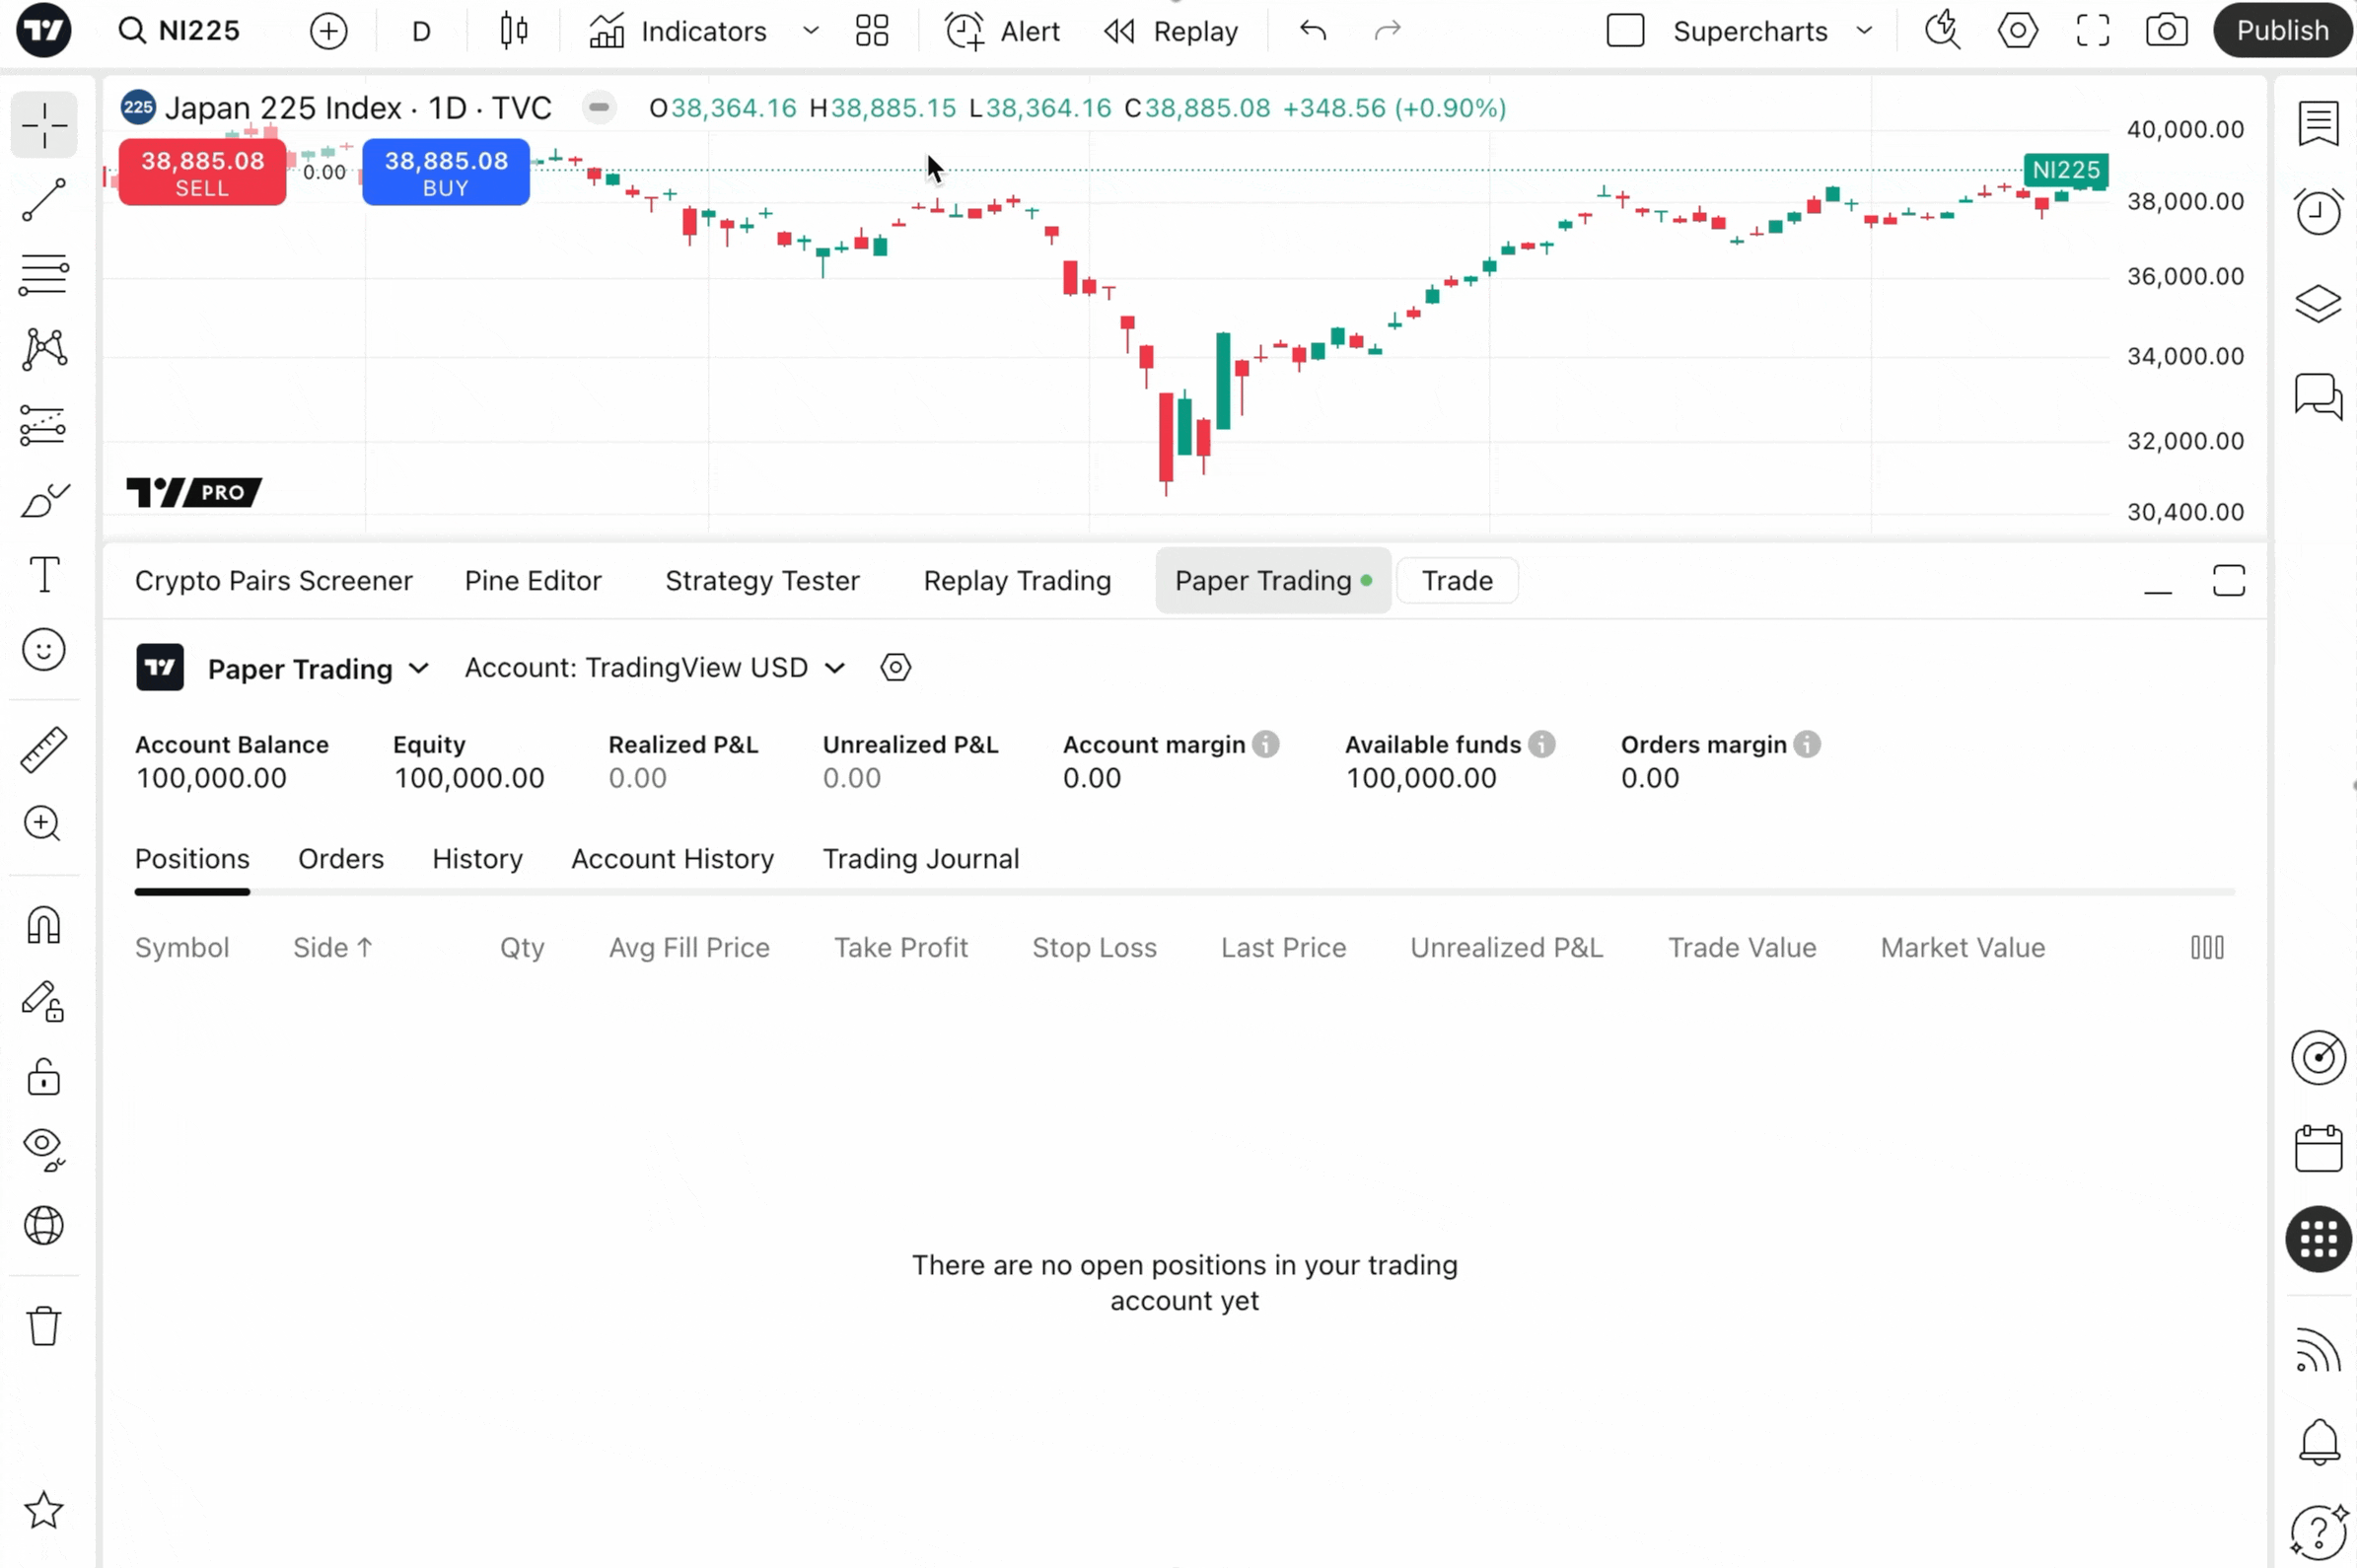Open the Fibonacci retracement tool
The image size is (2357, 1568).
(x=44, y=274)
